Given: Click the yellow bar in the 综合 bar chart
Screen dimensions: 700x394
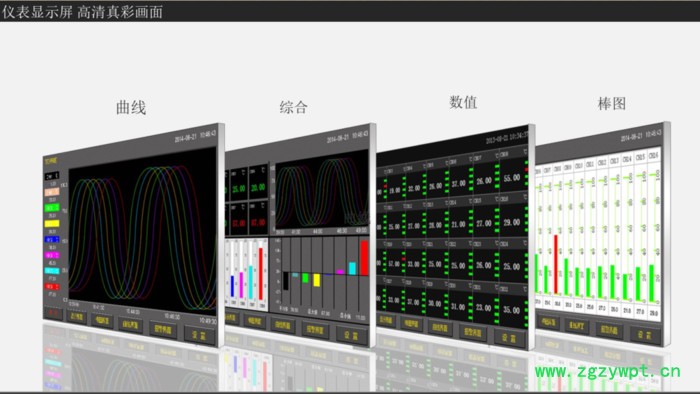Looking at the screenshot, I should click(317, 280).
